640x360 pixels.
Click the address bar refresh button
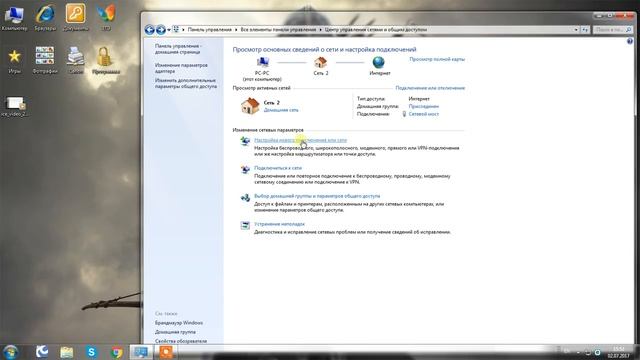click(x=585, y=30)
